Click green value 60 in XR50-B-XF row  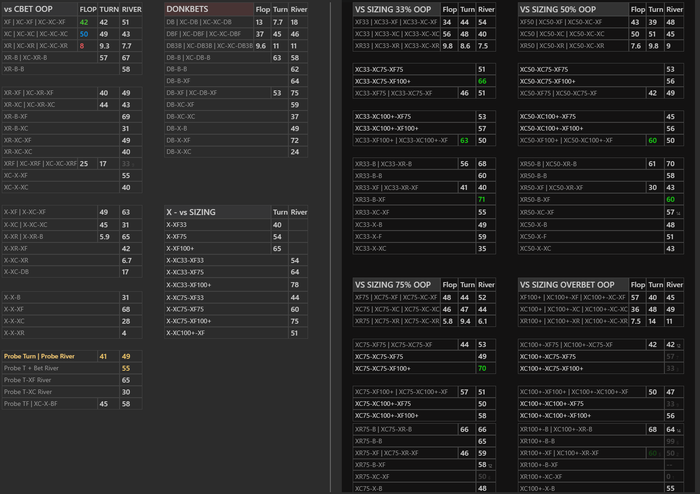[670, 199]
